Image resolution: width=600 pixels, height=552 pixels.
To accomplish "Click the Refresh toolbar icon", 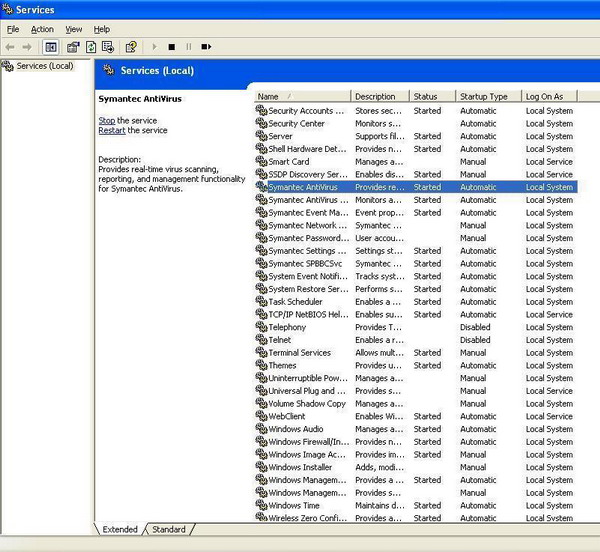I will click(x=91, y=47).
